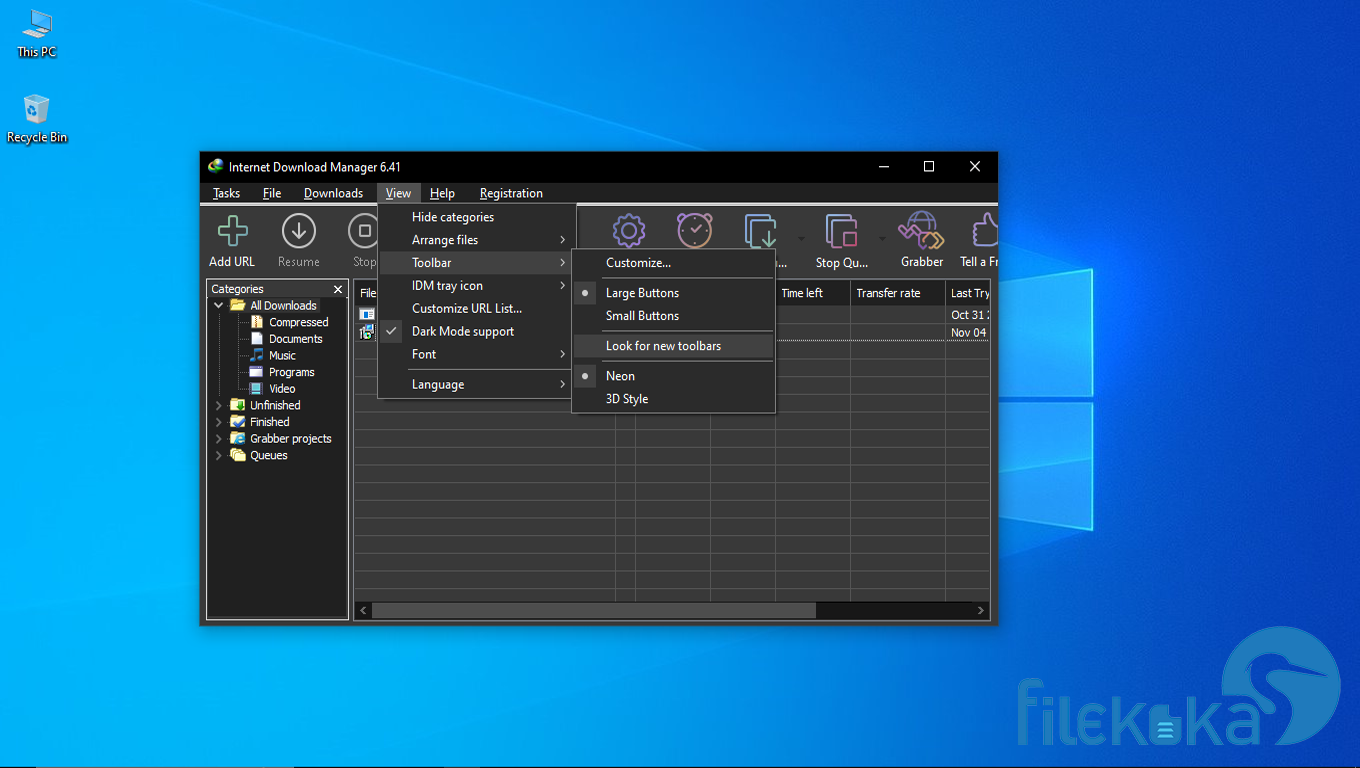Viewport: 1360px width, 768px height.
Task: Select the Music category
Action: point(282,355)
